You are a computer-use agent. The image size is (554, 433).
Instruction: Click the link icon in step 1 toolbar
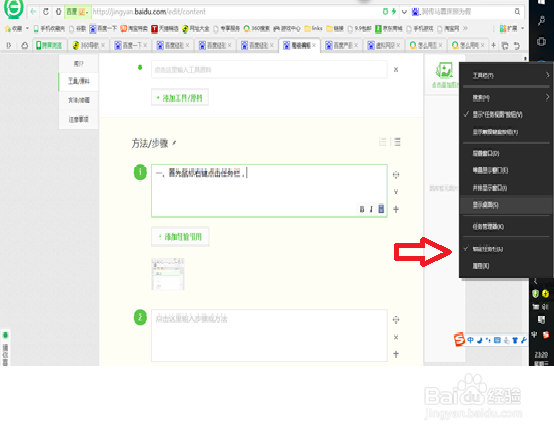(x=381, y=209)
